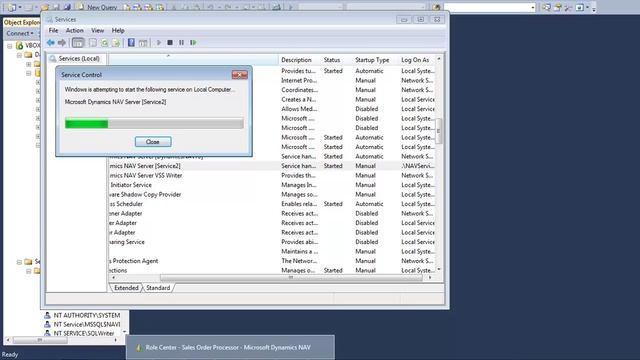Open the Help menu in Services
Viewport: 640px width, 360px height.
pyautogui.click(x=118, y=31)
